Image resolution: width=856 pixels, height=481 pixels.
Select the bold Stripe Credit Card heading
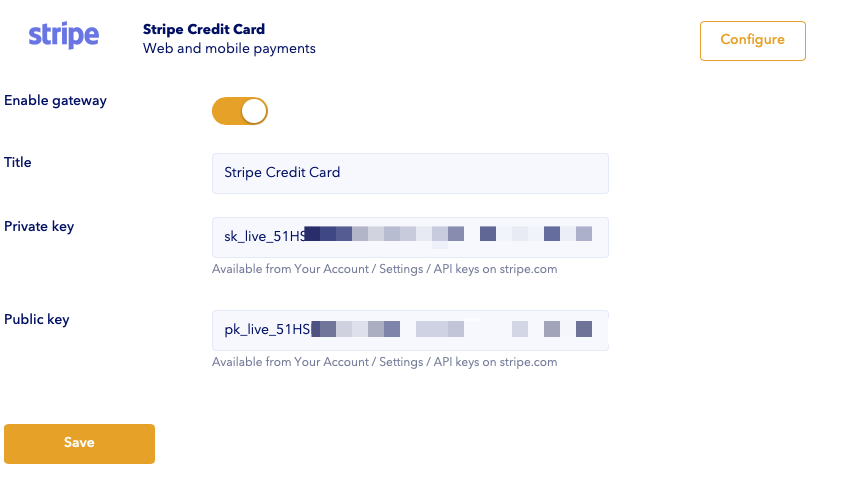click(x=204, y=29)
